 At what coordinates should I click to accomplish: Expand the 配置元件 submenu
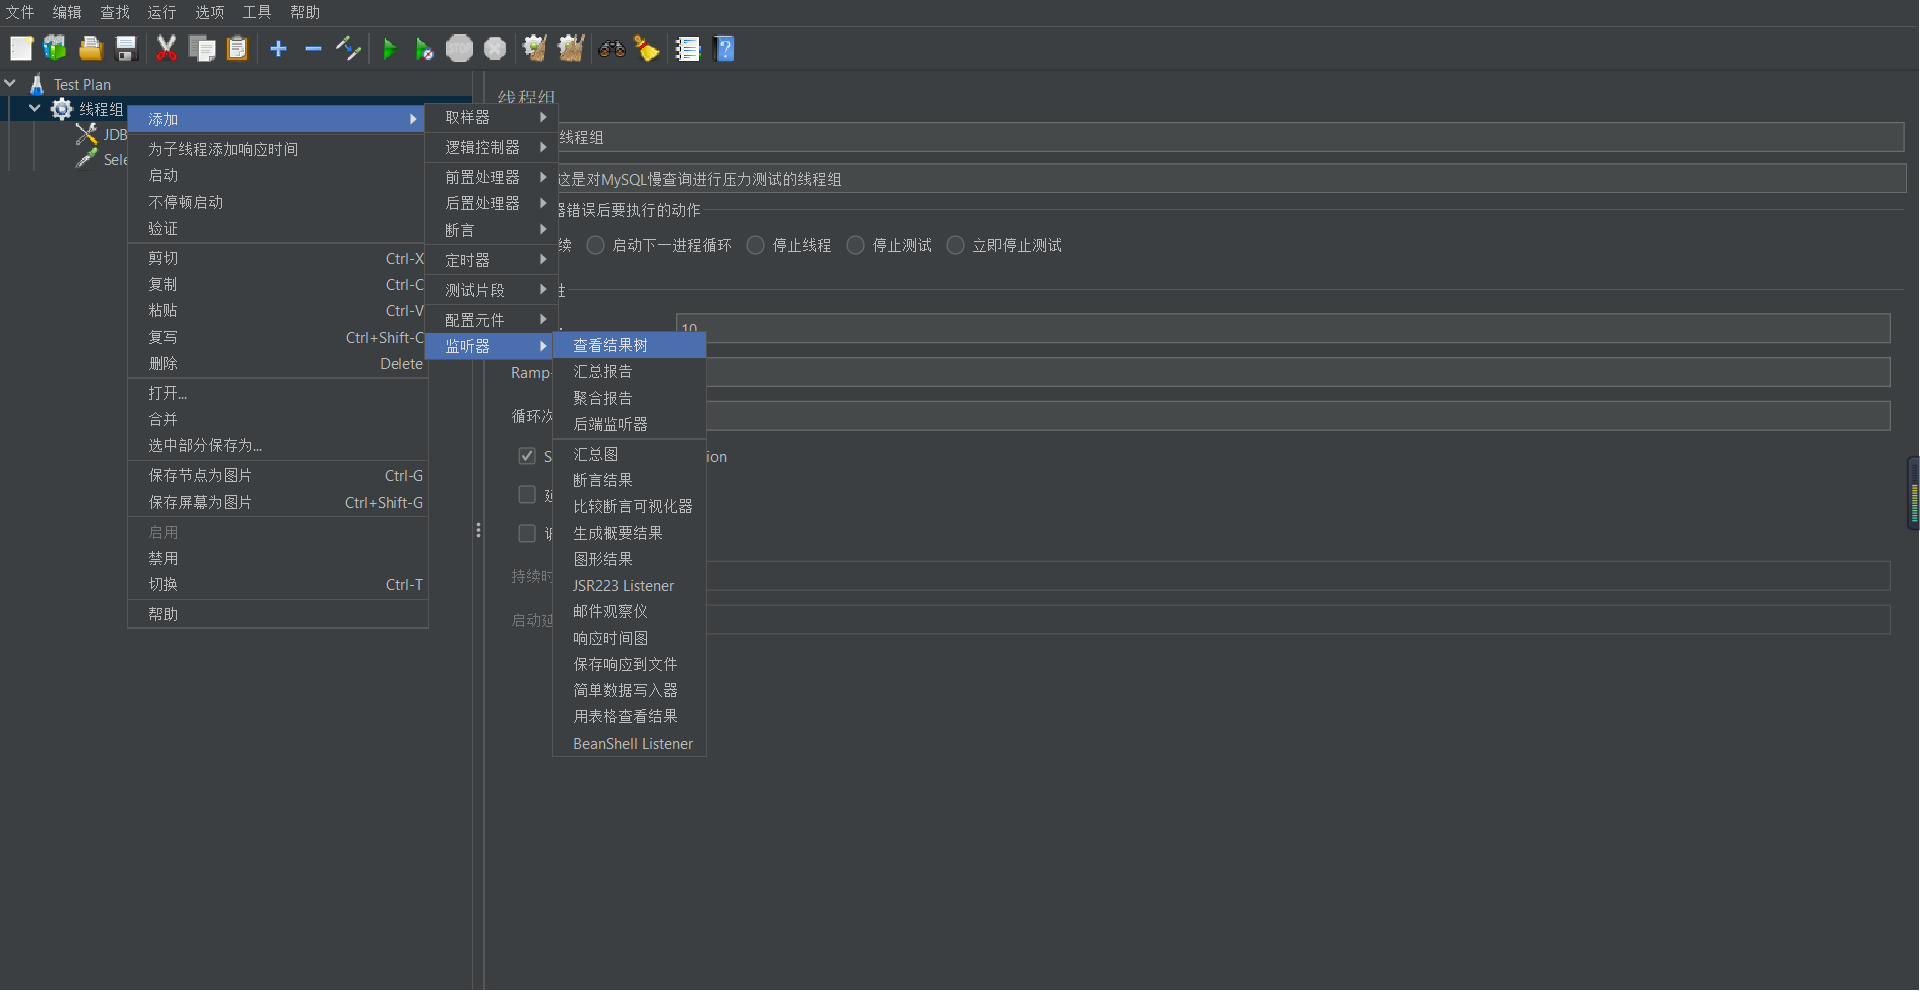click(491, 320)
